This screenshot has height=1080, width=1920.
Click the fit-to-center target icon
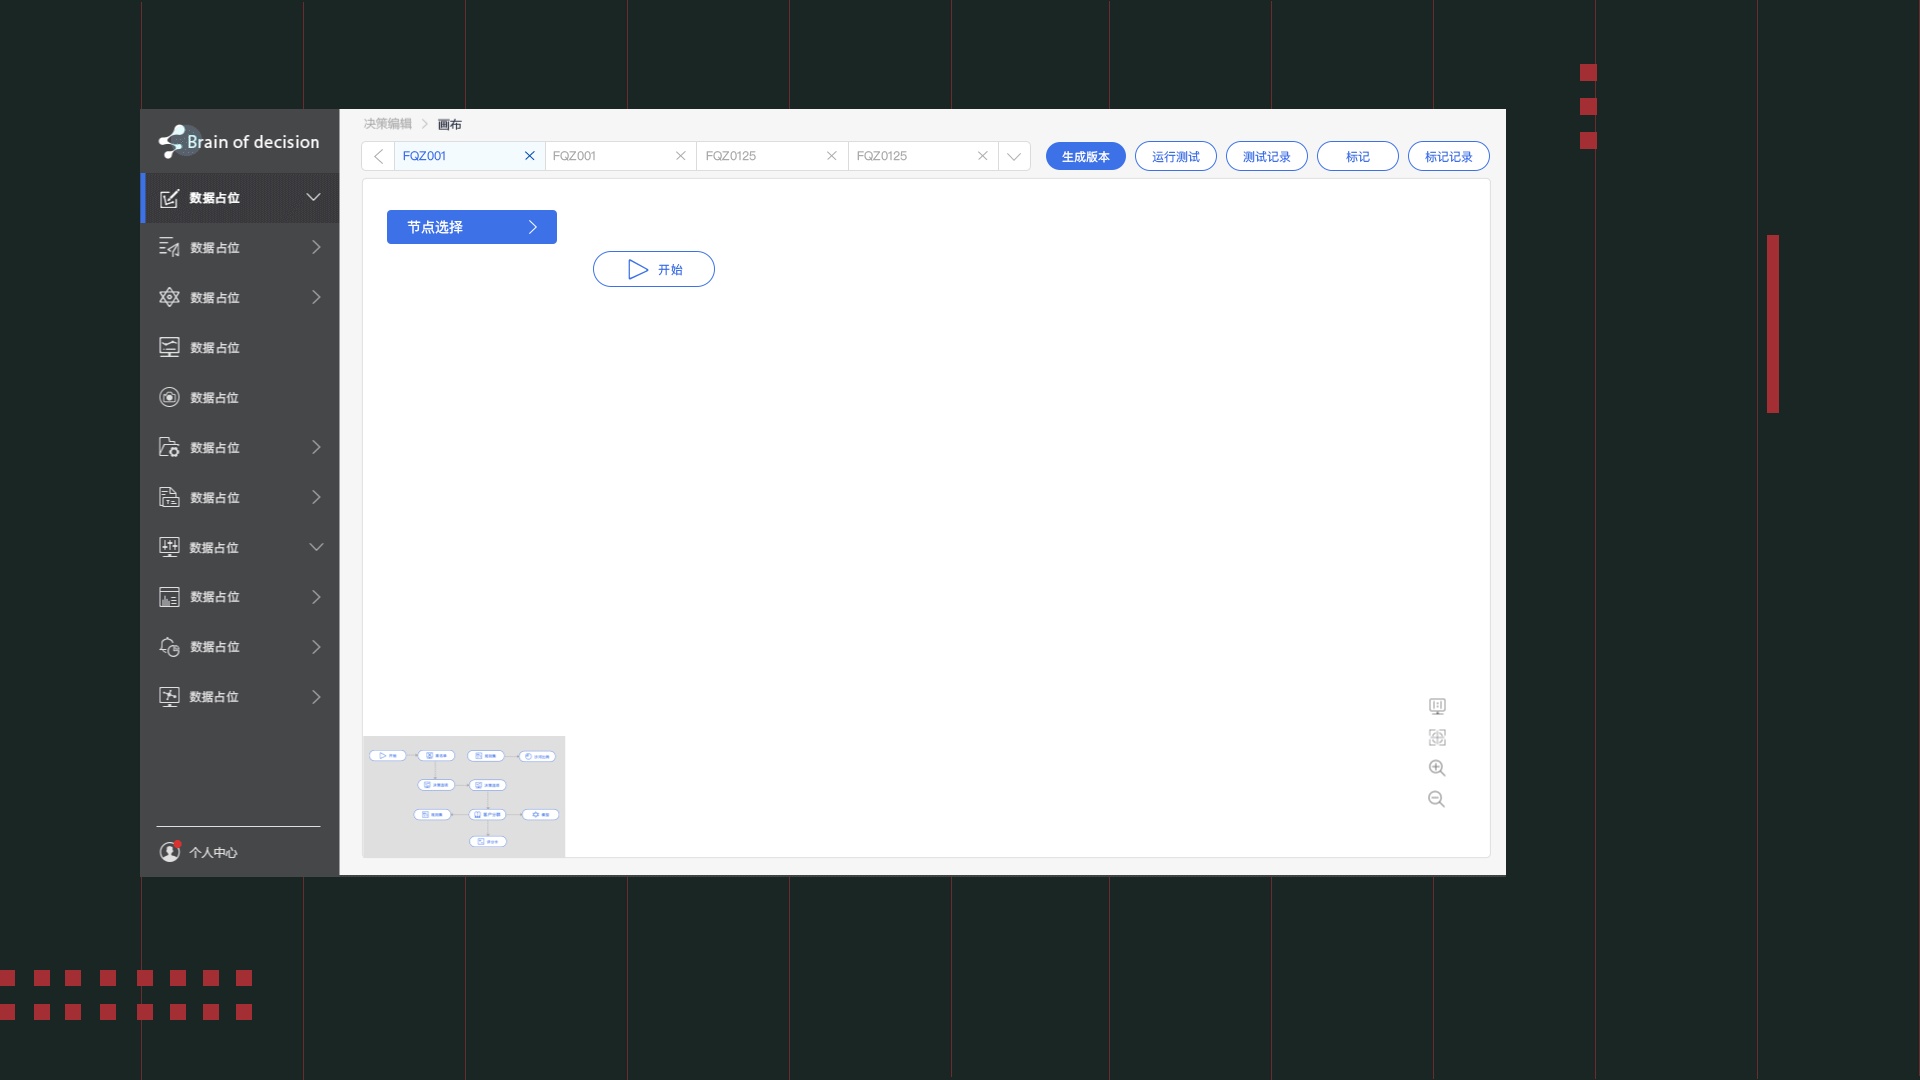coord(1437,737)
